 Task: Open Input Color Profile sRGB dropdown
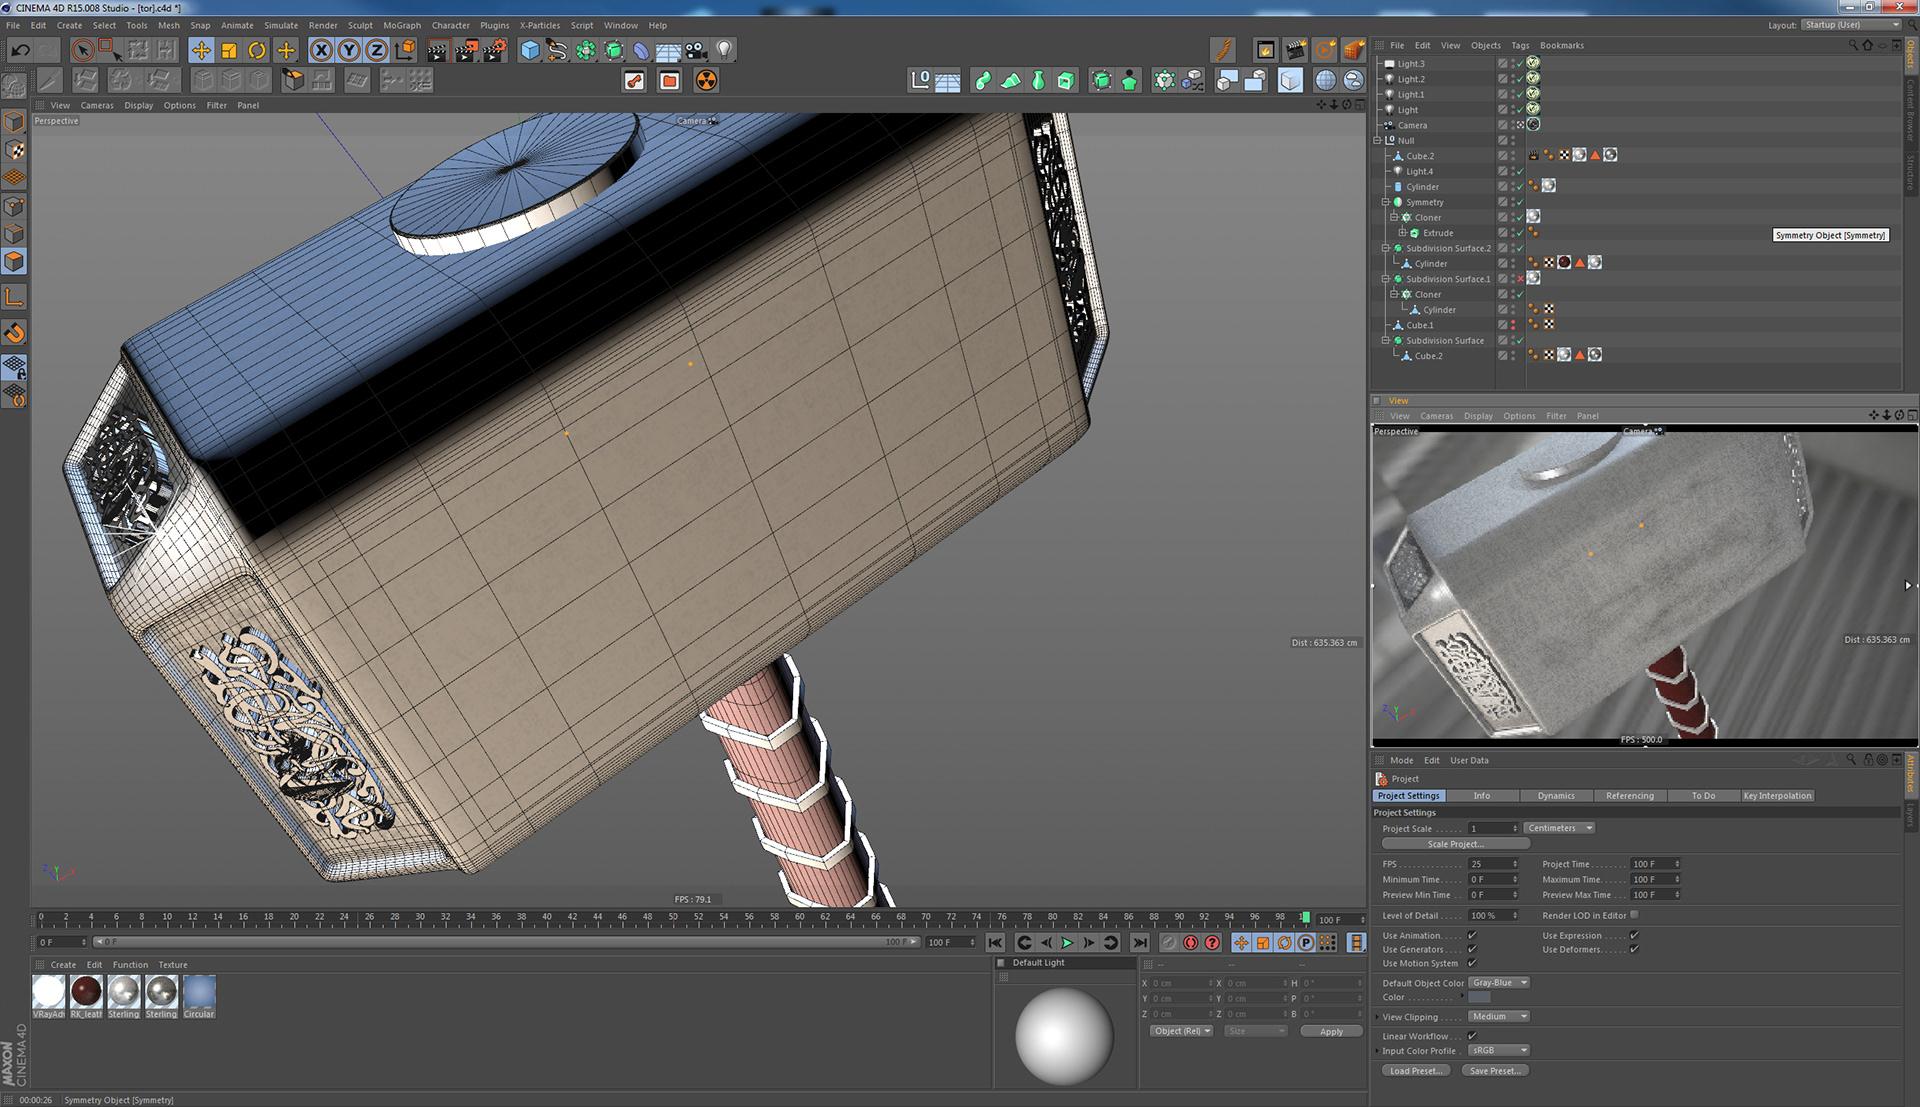[x=1499, y=1051]
